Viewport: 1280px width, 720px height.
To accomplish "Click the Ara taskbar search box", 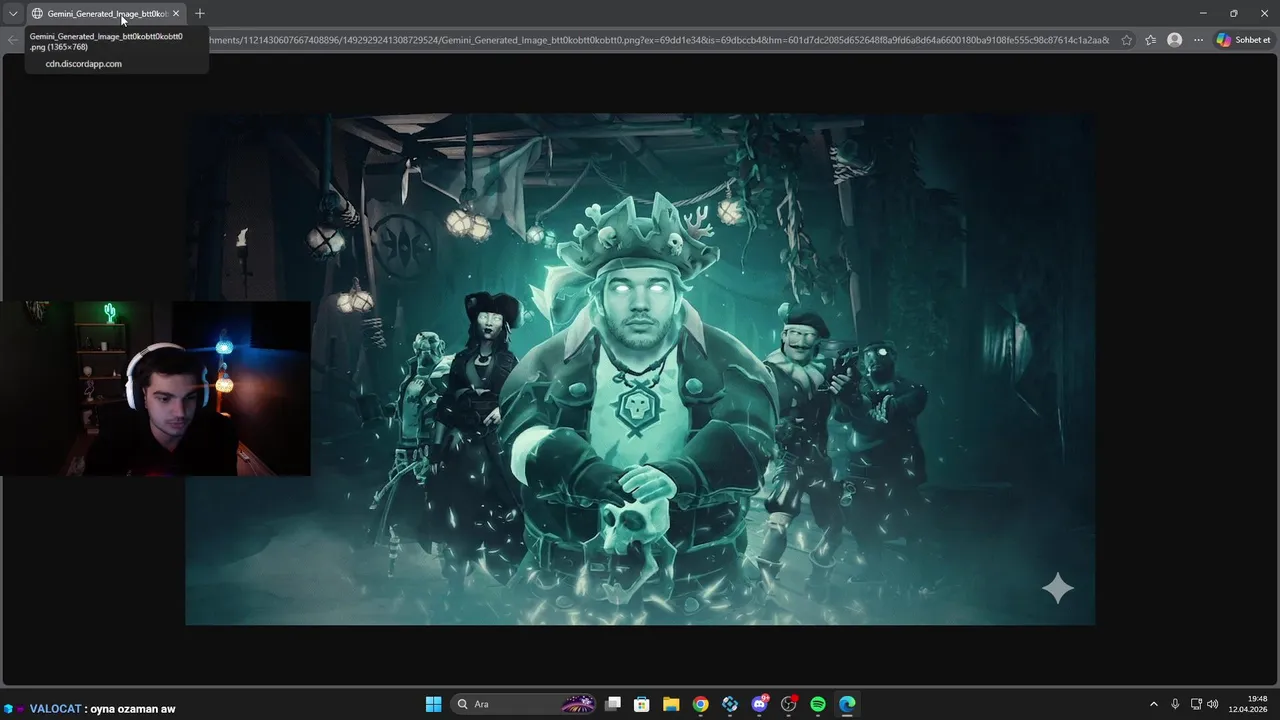I will pos(524,704).
